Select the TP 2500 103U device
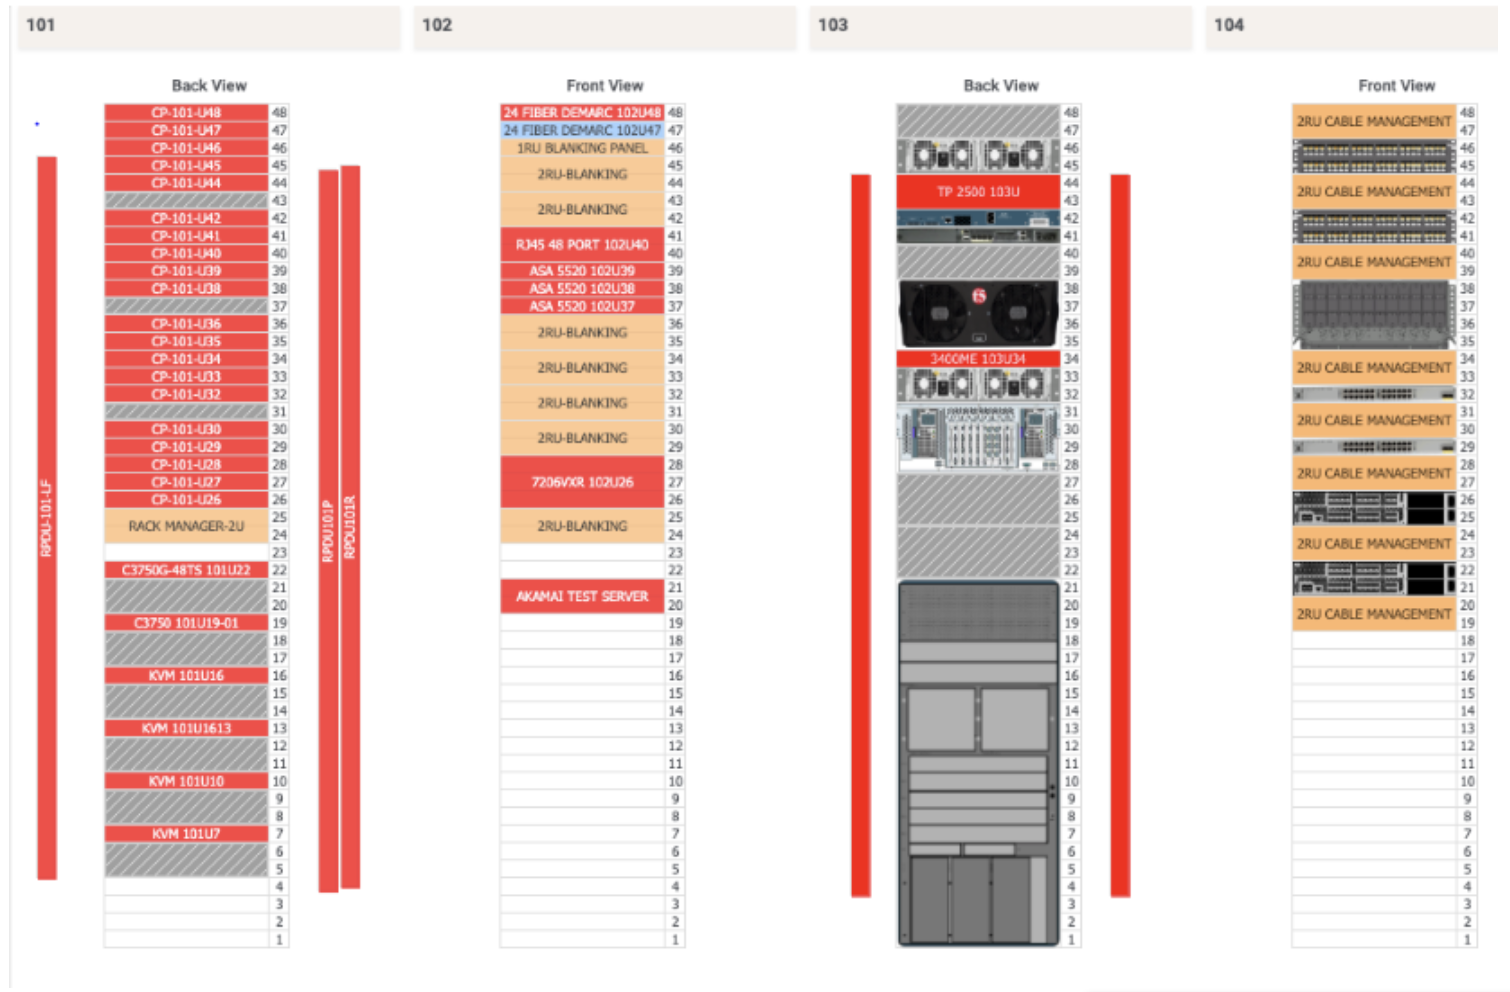Viewport: 1510px width, 992px height. click(x=978, y=191)
